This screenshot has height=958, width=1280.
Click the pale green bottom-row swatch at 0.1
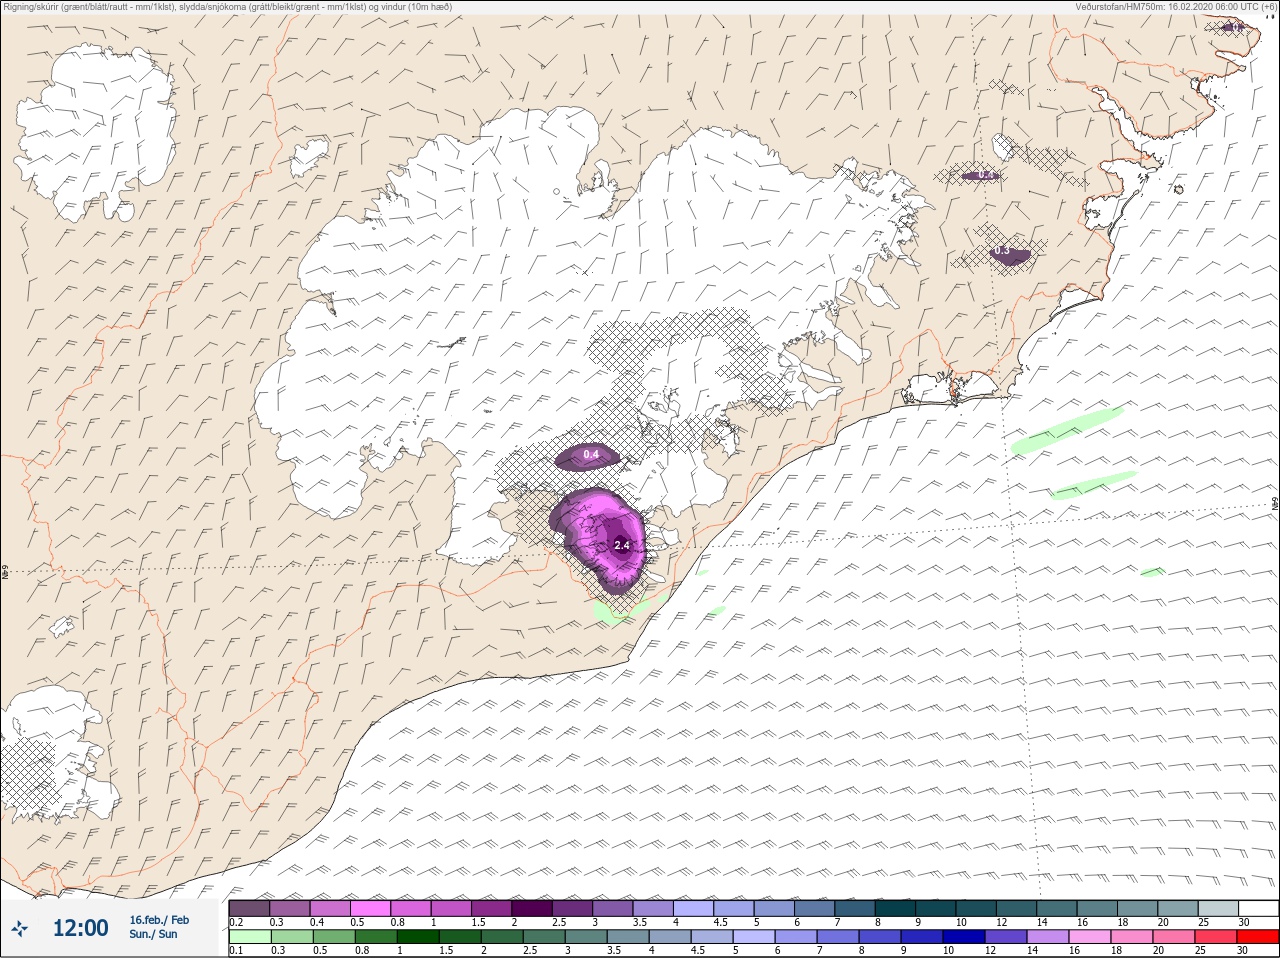pos(249,937)
